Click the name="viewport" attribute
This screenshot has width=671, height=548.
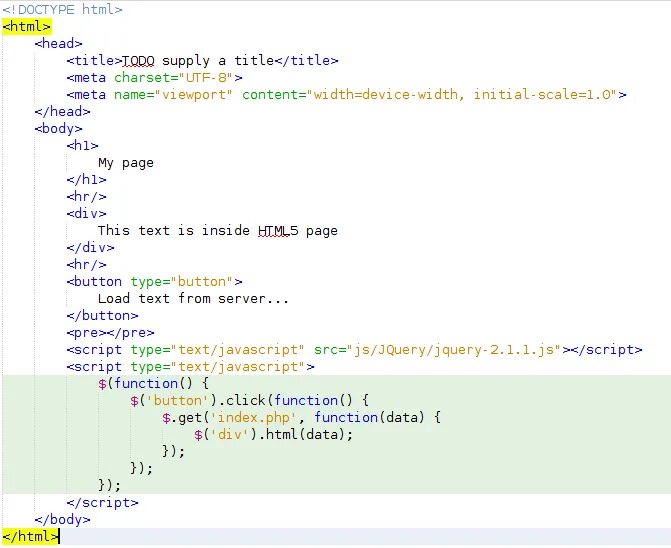173,95
